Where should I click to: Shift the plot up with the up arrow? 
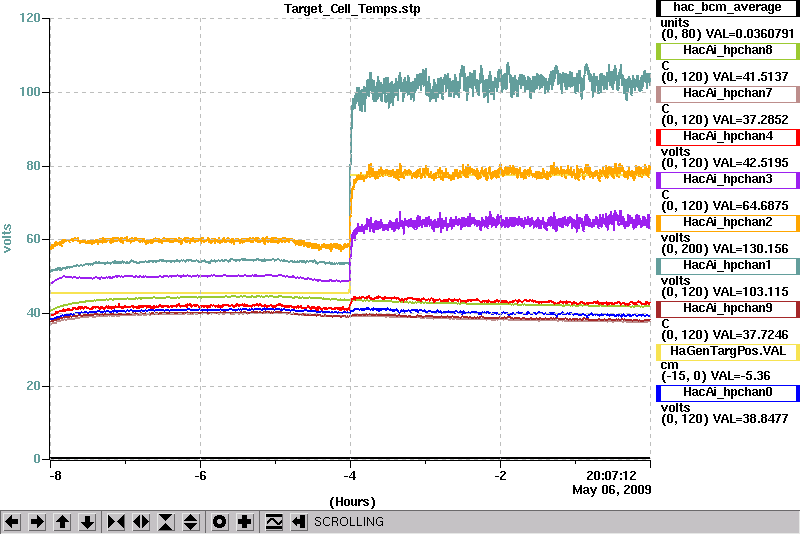point(62,522)
